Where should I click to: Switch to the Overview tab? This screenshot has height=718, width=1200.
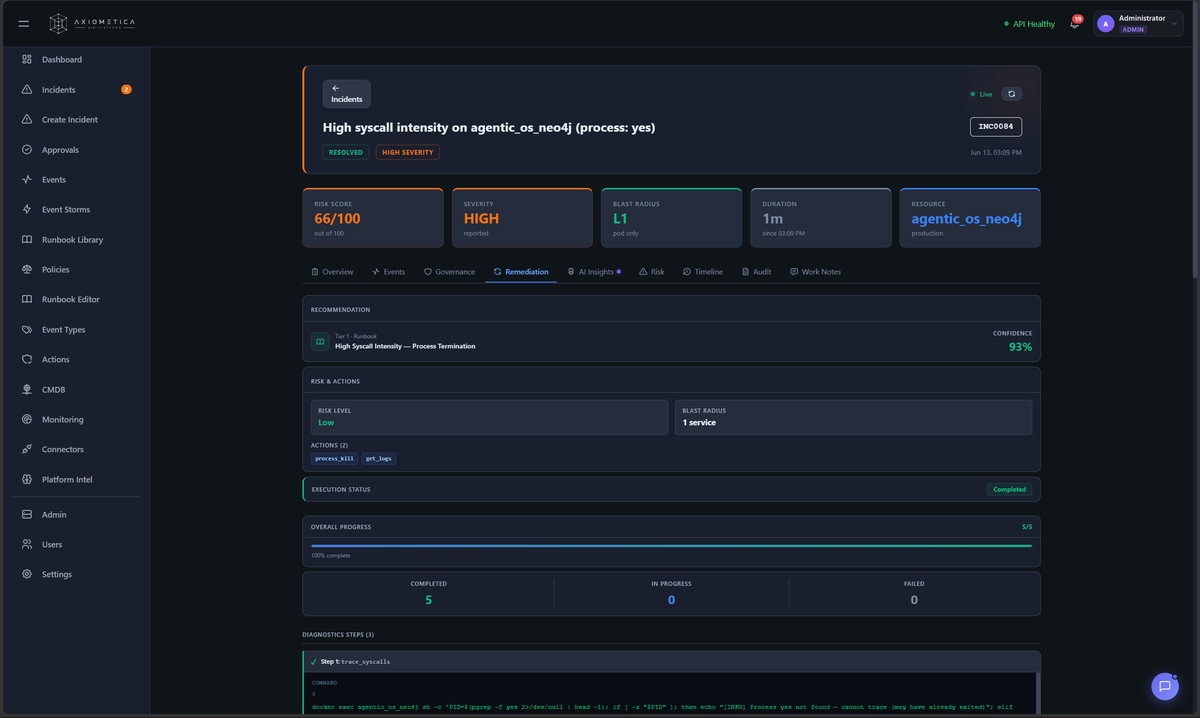[x=332, y=272]
